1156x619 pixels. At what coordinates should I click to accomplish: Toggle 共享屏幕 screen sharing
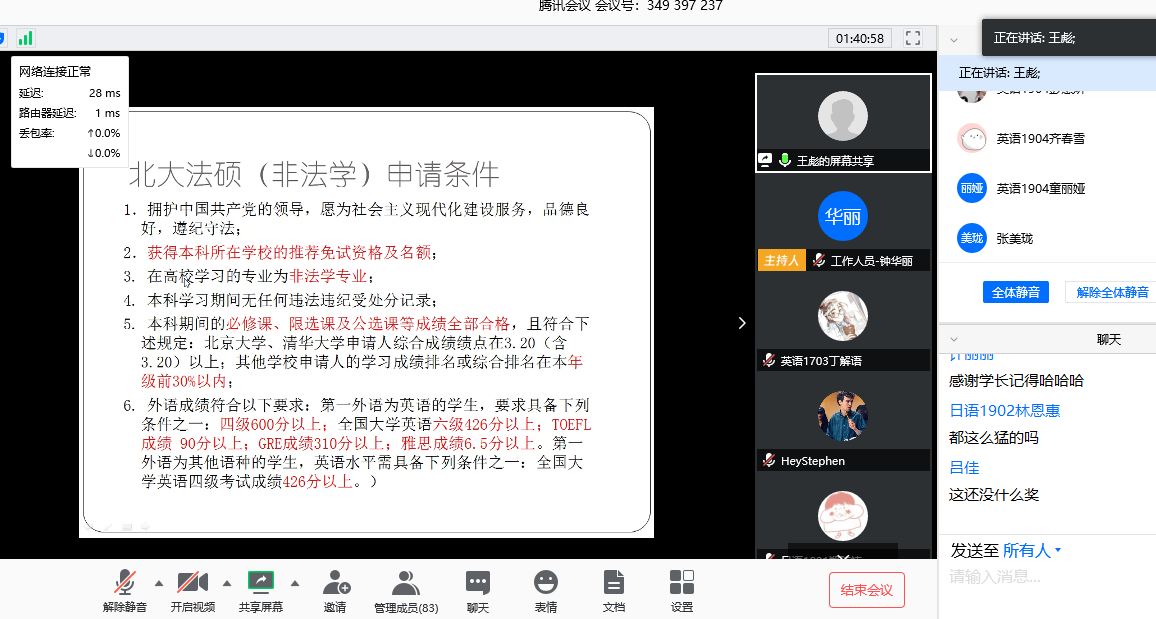[x=260, y=589]
